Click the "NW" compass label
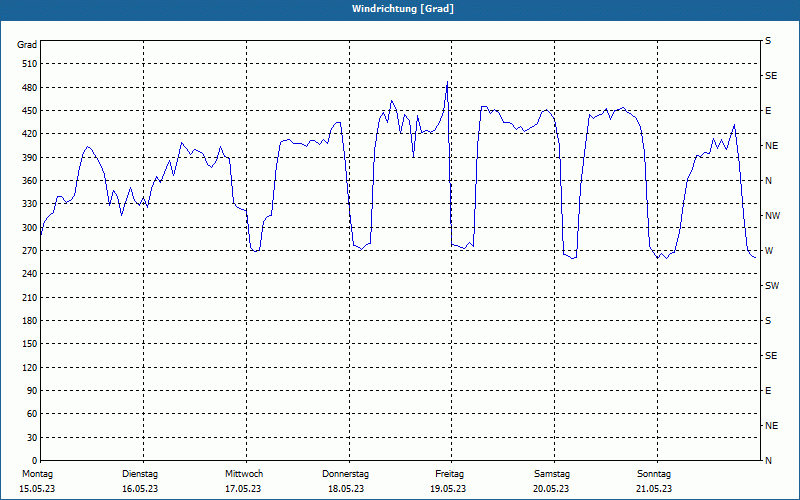 point(773,216)
